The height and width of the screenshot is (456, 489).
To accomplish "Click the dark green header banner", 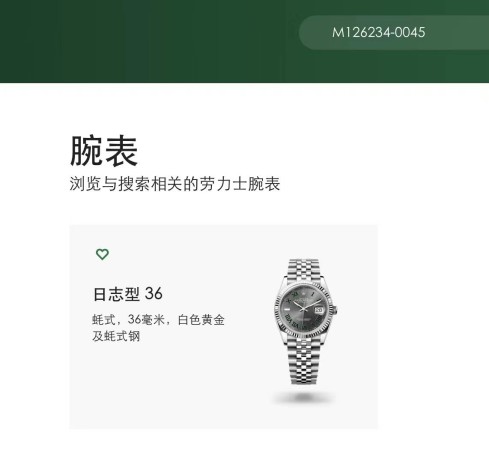I will pos(150,41).
